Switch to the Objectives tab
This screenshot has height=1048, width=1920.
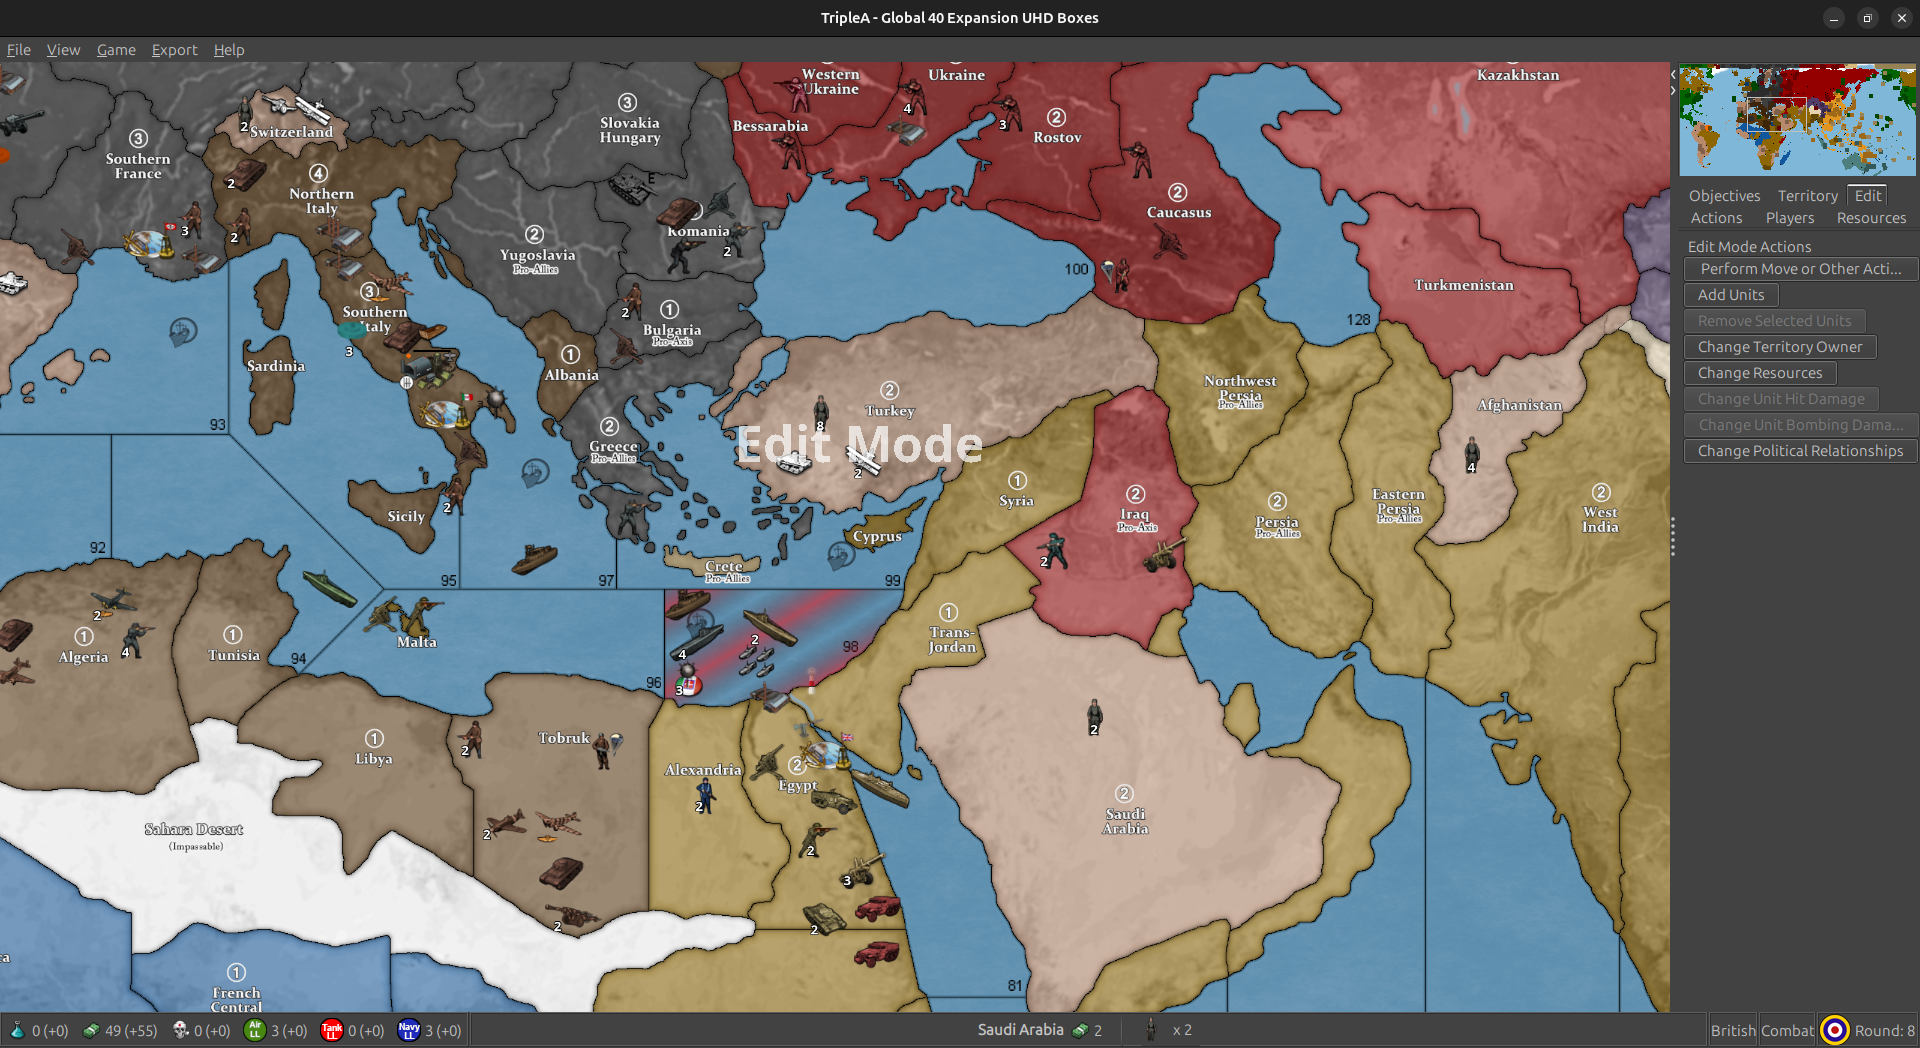click(1724, 196)
